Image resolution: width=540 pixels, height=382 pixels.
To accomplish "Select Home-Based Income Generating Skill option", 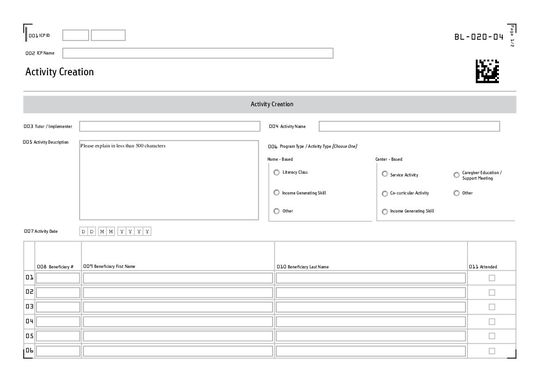I will (x=277, y=193).
